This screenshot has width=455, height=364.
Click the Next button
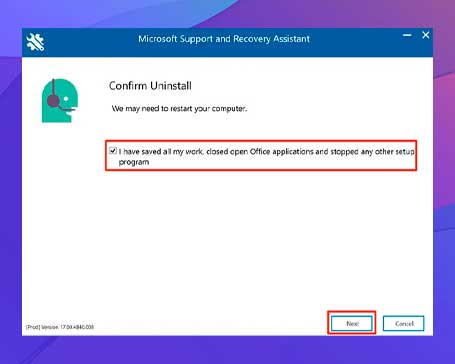click(352, 323)
